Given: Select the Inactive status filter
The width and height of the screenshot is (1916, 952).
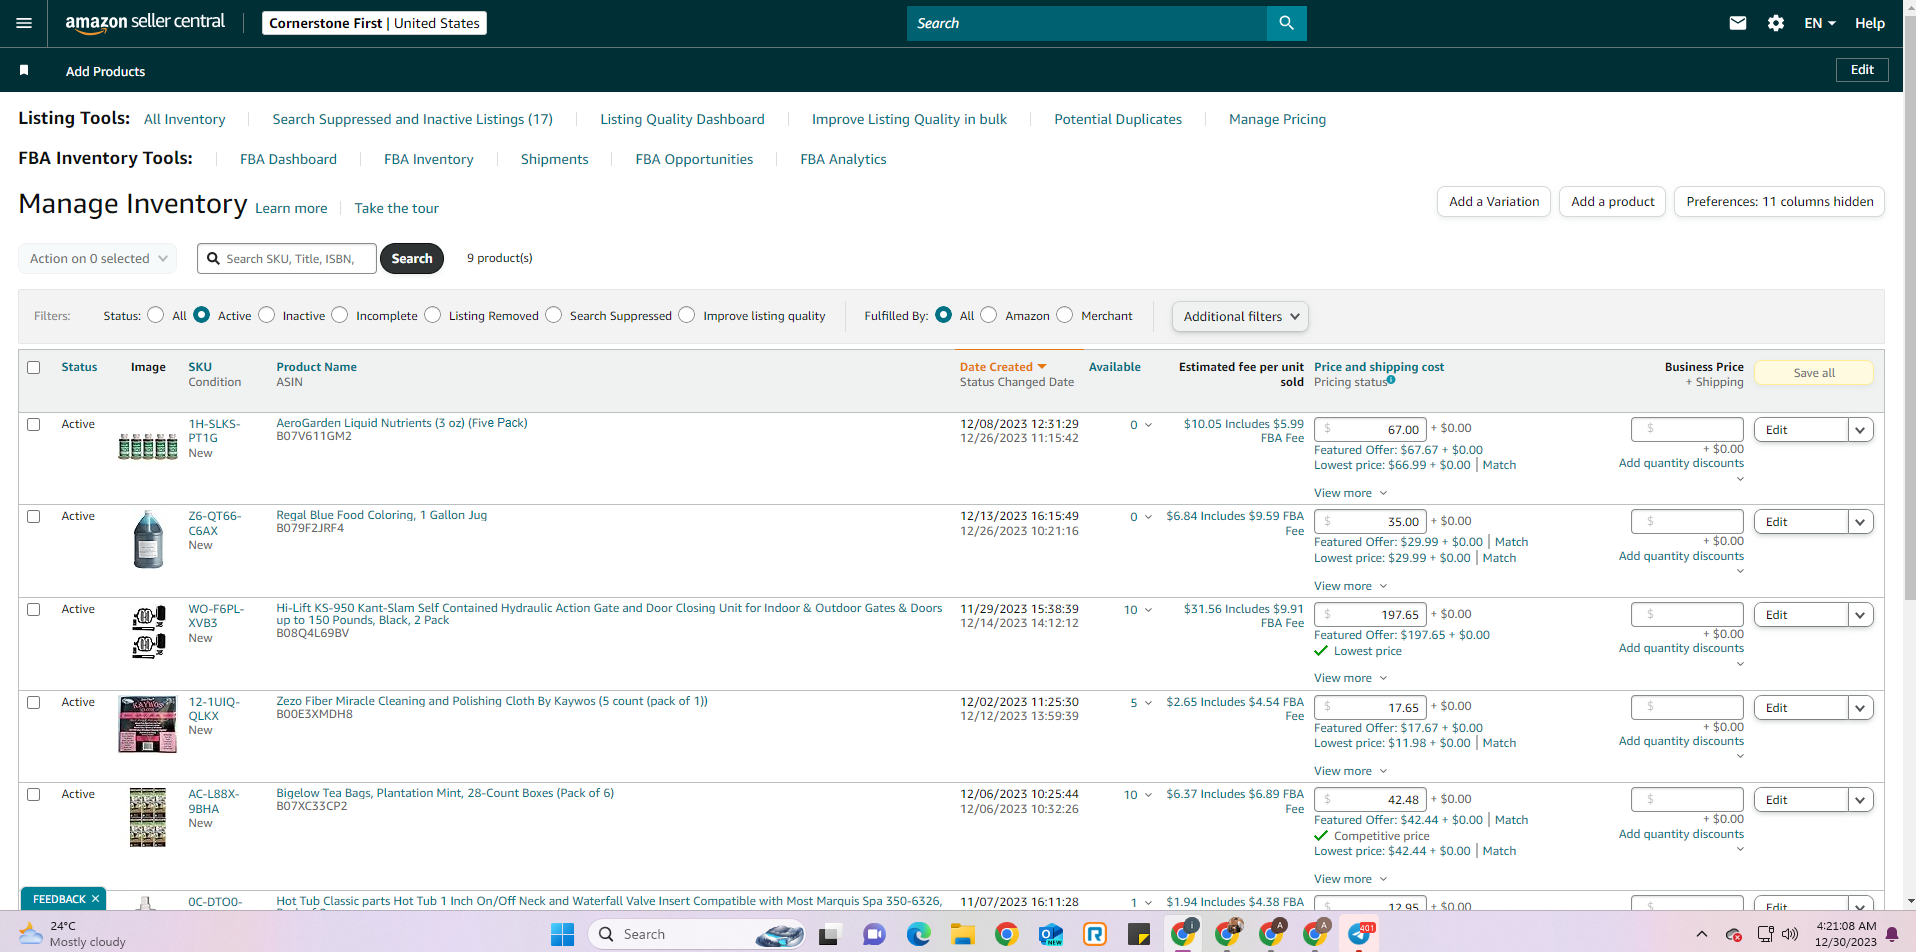Looking at the screenshot, I should tap(266, 315).
